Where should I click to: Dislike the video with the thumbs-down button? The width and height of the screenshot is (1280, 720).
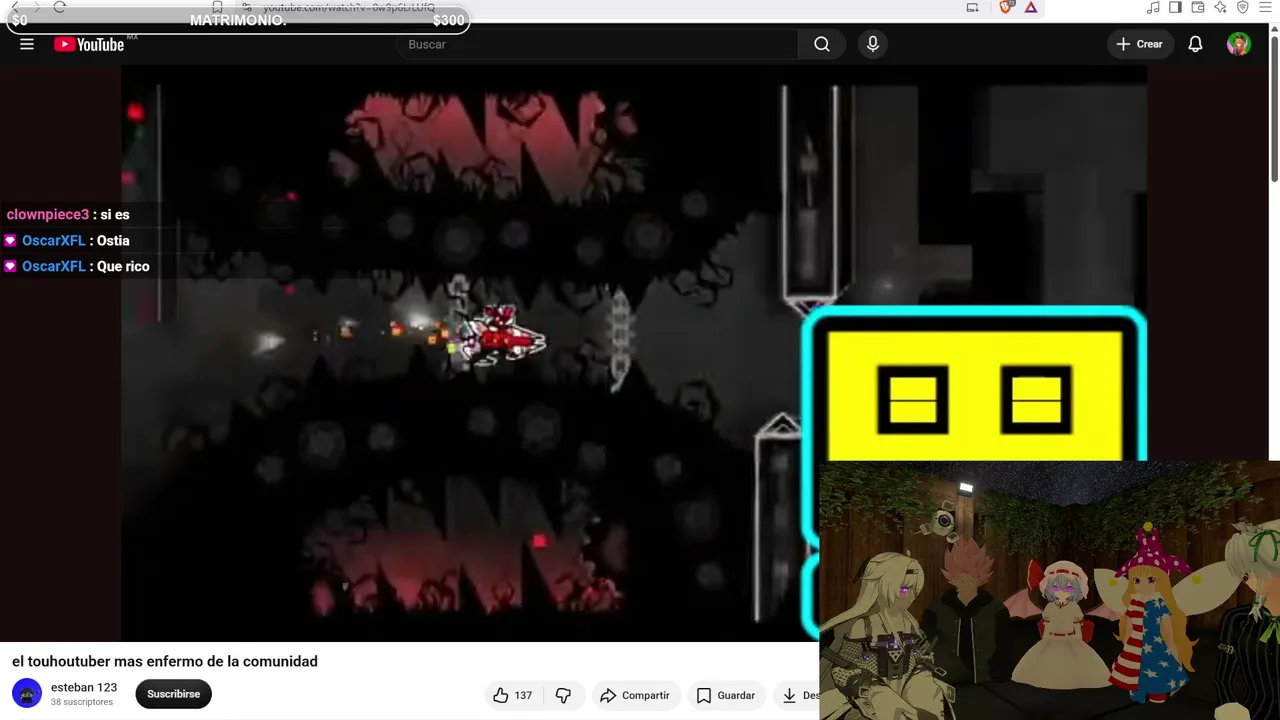coord(563,695)
